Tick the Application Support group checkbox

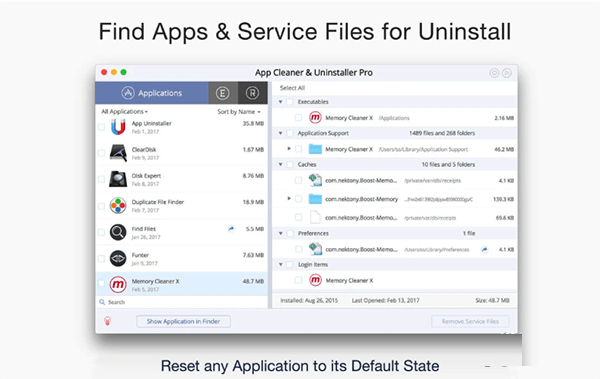click(x=290, y=133)
